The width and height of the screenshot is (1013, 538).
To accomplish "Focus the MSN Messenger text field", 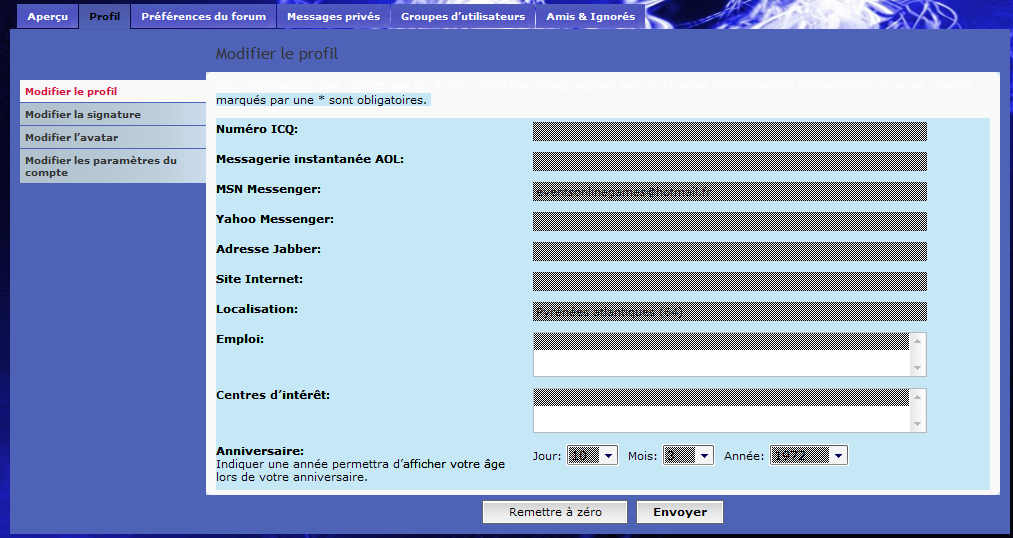I will pos(729,191).
